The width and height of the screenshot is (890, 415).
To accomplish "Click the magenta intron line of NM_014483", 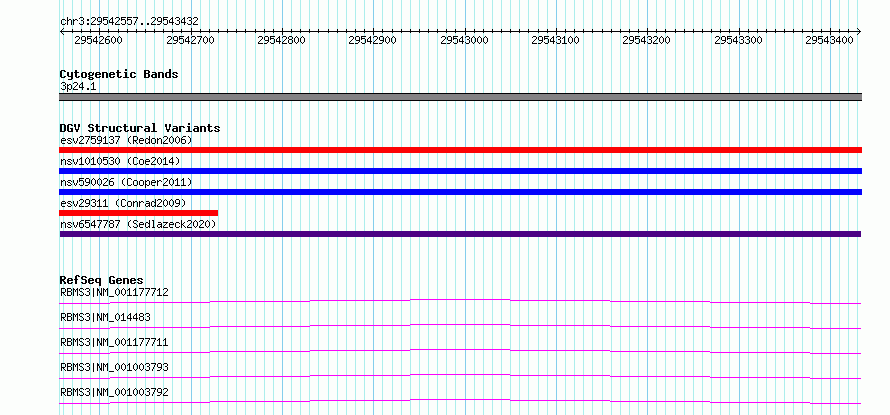I will click(460, 326).
